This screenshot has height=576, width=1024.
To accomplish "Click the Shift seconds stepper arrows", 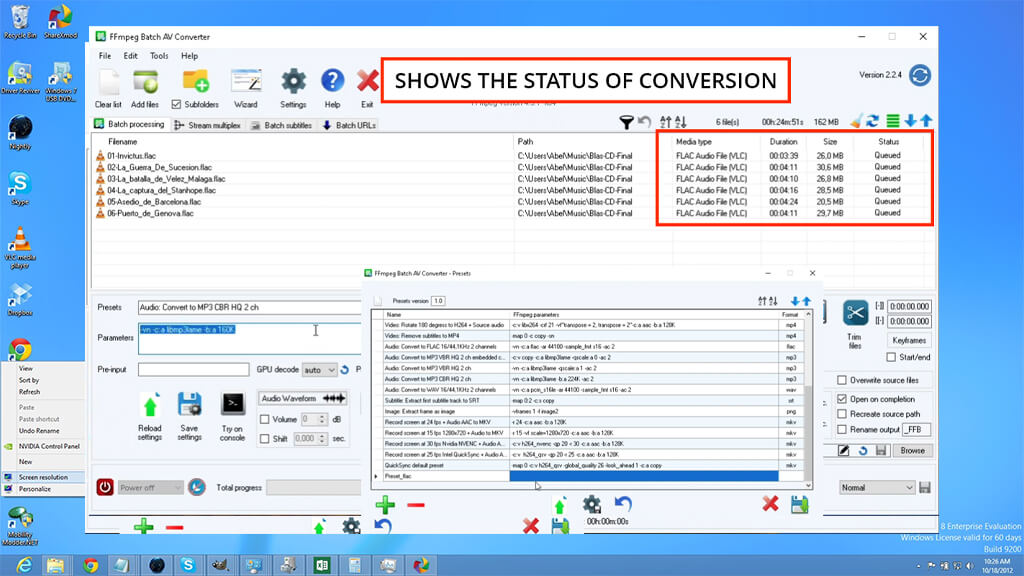I will (x=322, y=439).
